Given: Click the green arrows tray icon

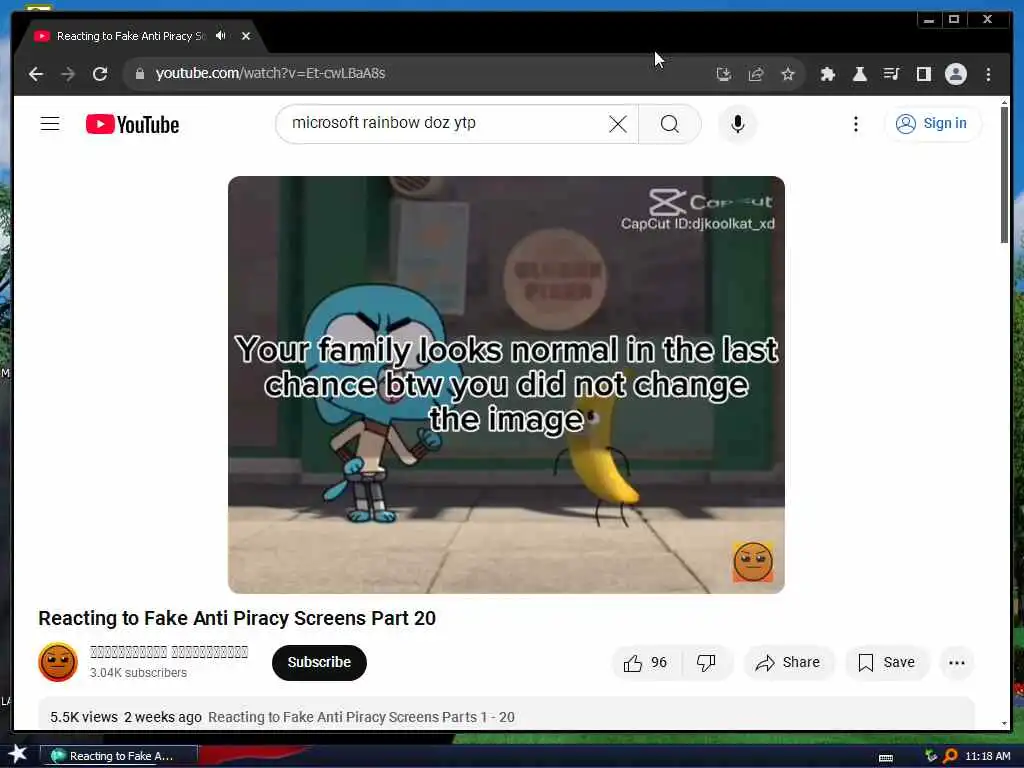Looking at the screenshot, I should click(x=931, y=756).
